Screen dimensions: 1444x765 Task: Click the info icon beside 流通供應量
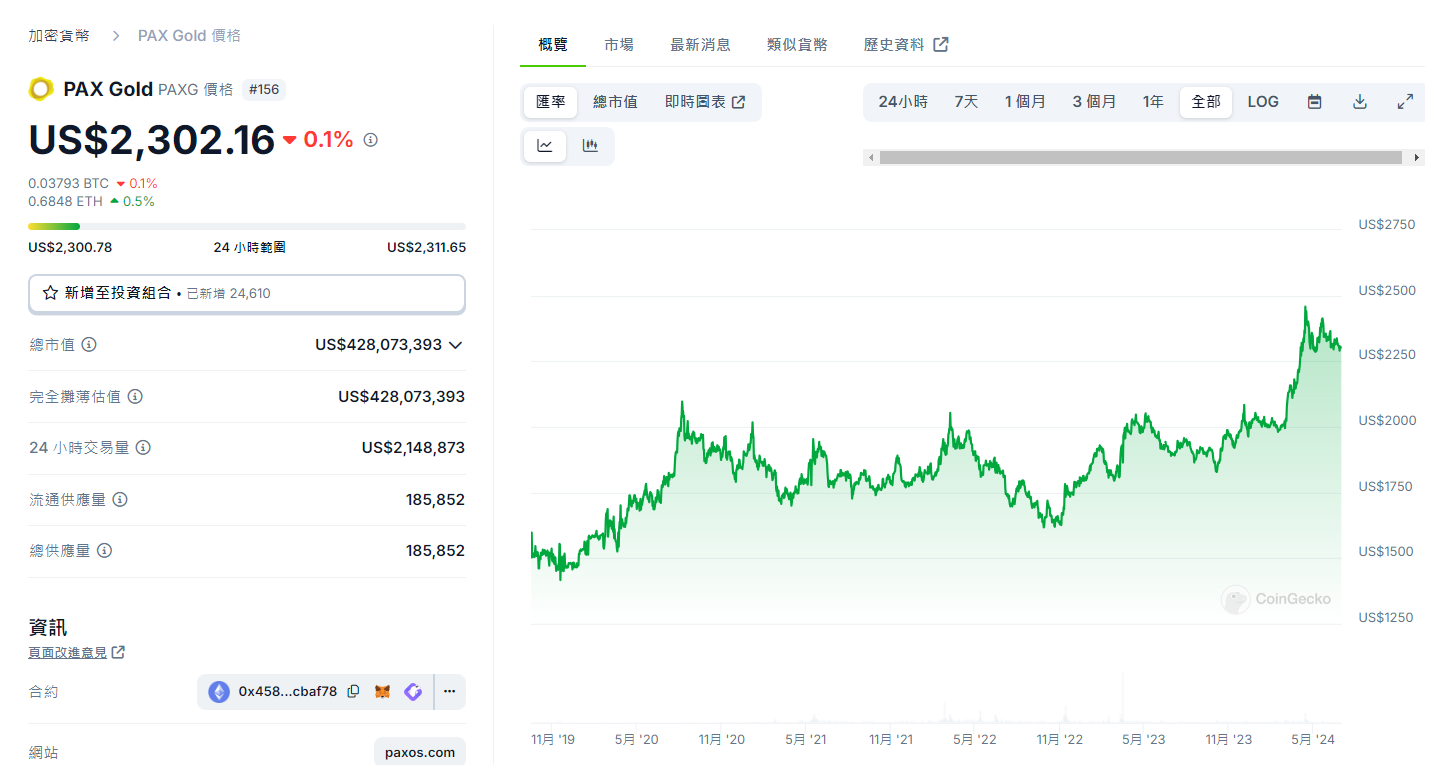point(120,499)
